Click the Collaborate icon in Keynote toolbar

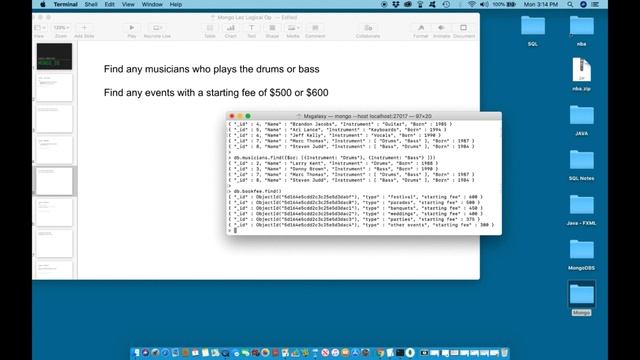click(368, 28)
